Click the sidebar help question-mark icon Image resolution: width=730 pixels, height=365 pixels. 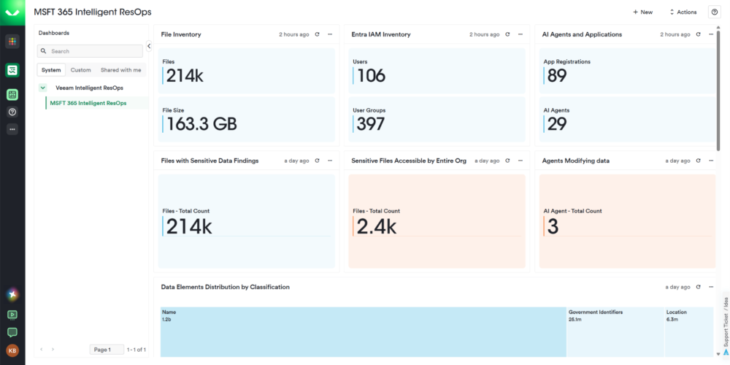pyautogui.click(x=13, y=112)
